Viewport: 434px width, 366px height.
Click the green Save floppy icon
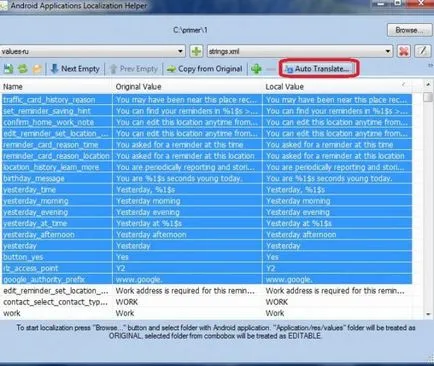click(x=8, y=69)
